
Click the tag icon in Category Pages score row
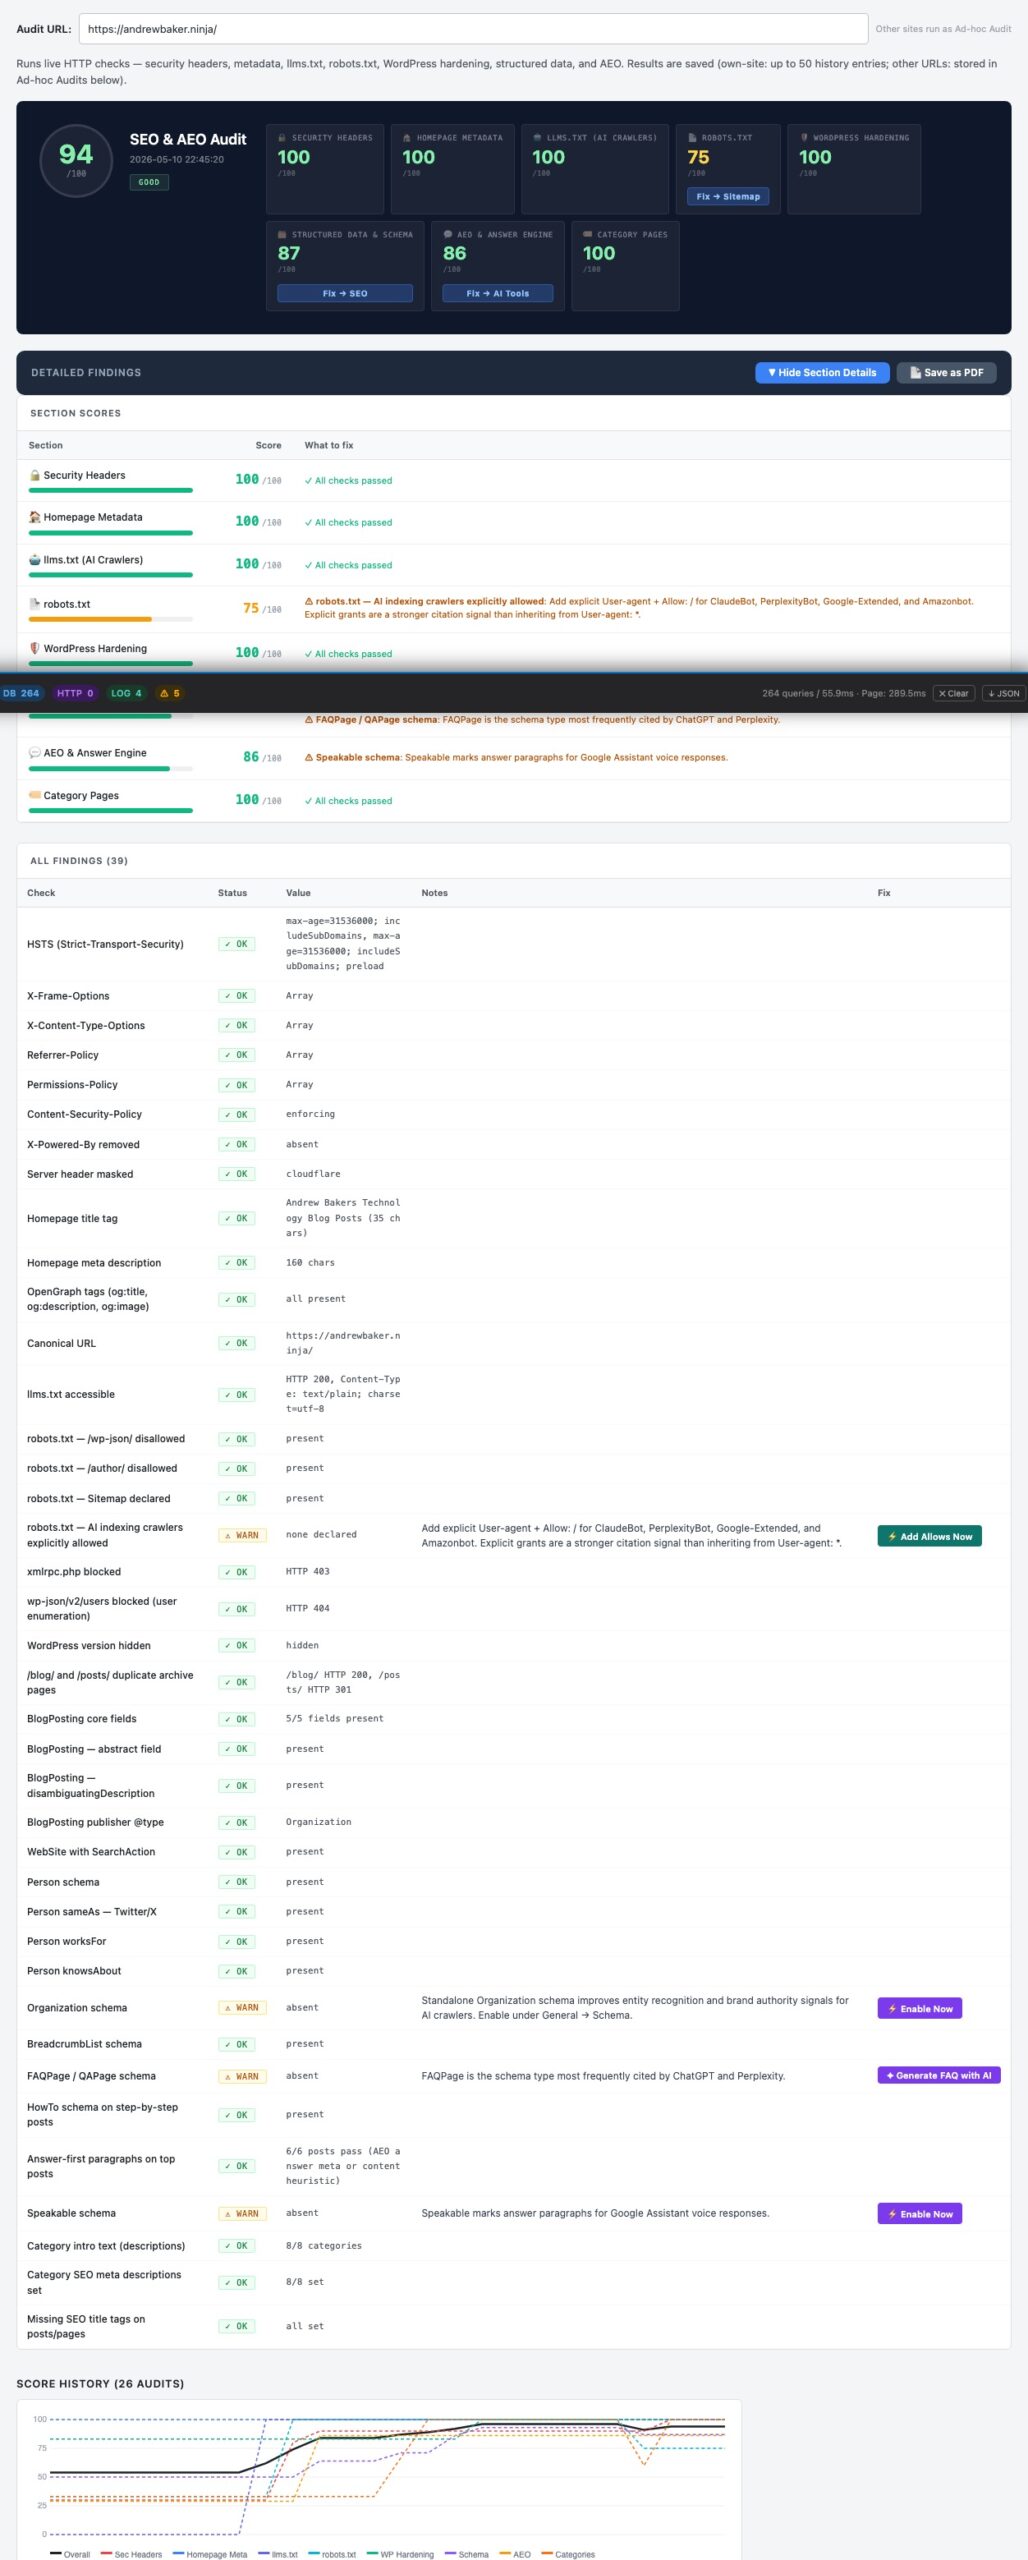pos(35,796)
